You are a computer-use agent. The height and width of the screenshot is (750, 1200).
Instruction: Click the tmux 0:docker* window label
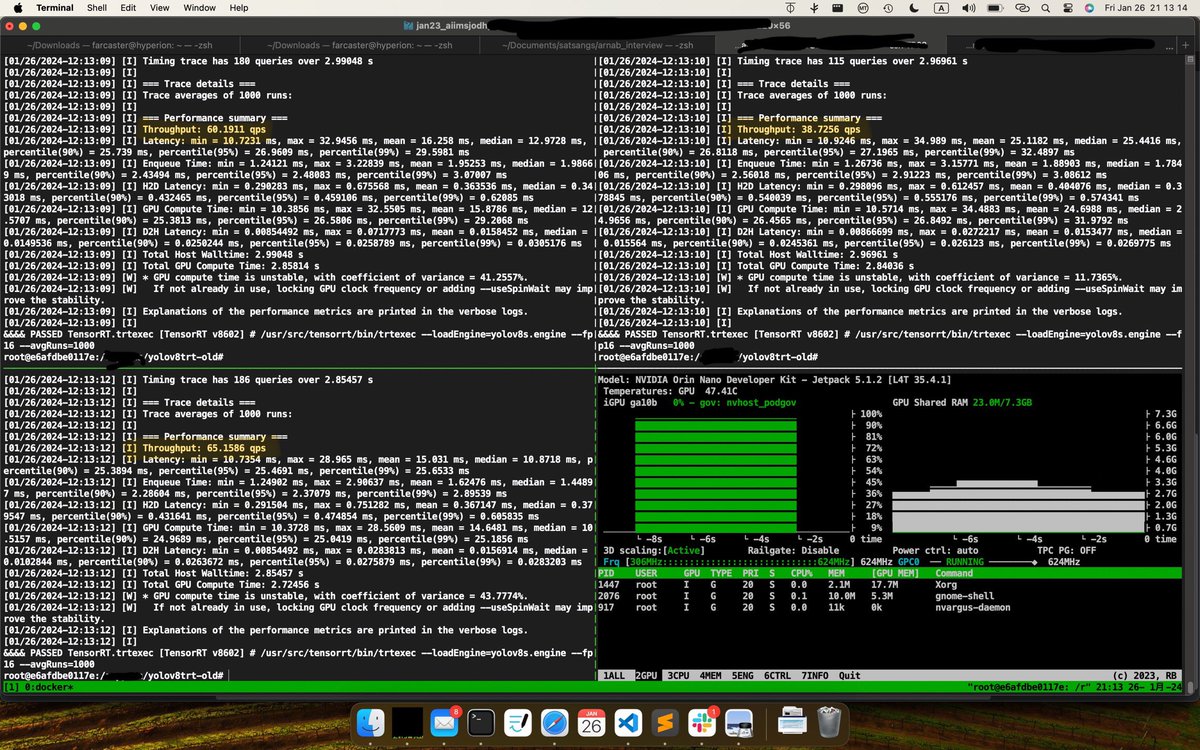[x=51, y=688]
